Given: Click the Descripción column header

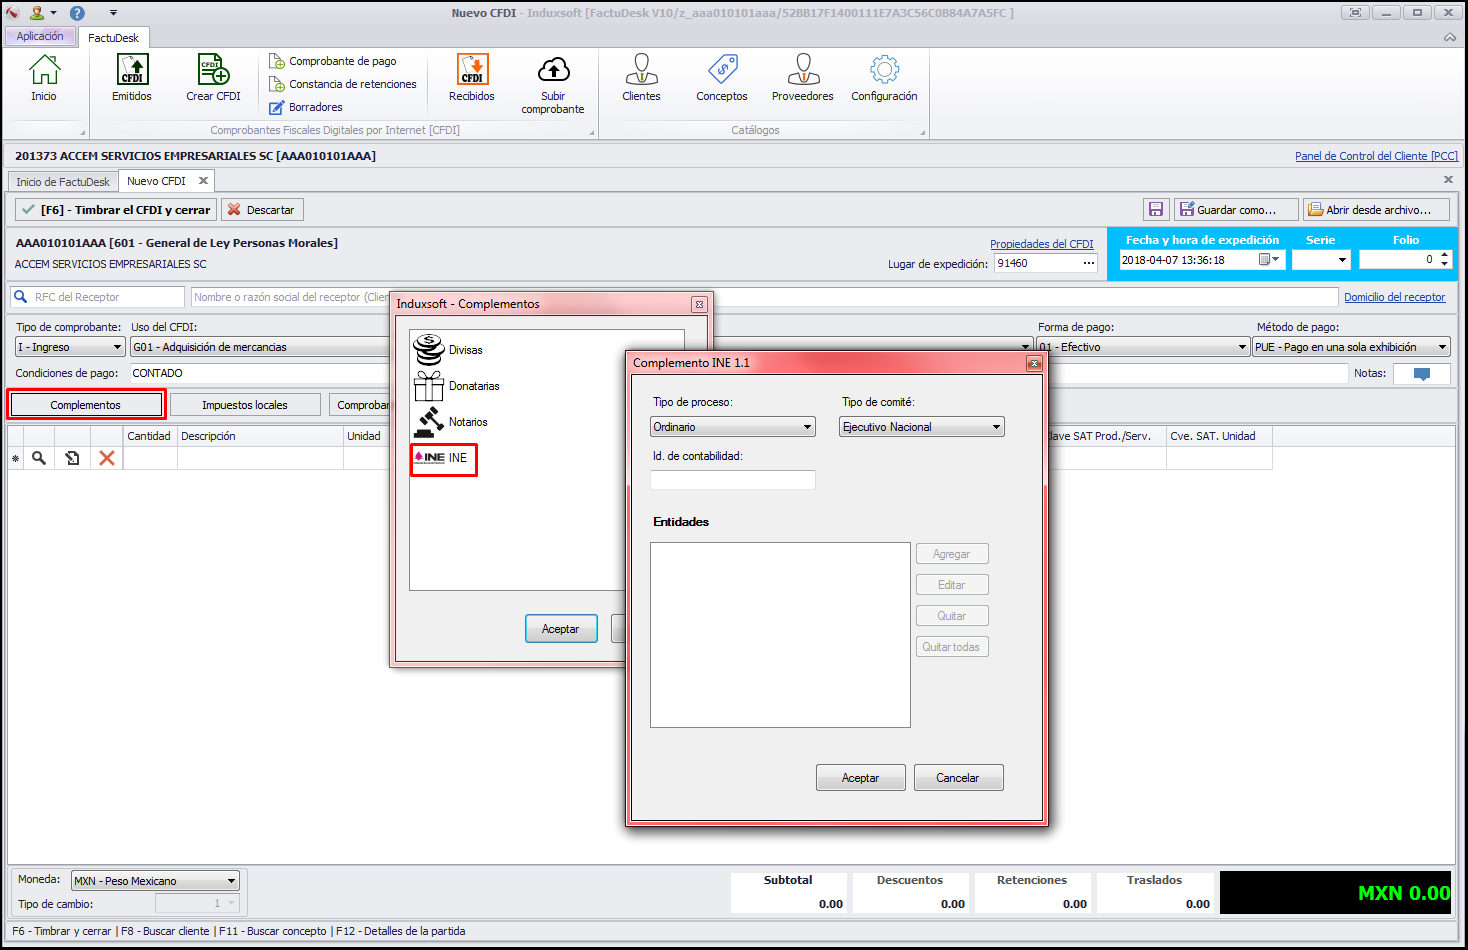Looking at the screenshot, I should pos(260,436).
